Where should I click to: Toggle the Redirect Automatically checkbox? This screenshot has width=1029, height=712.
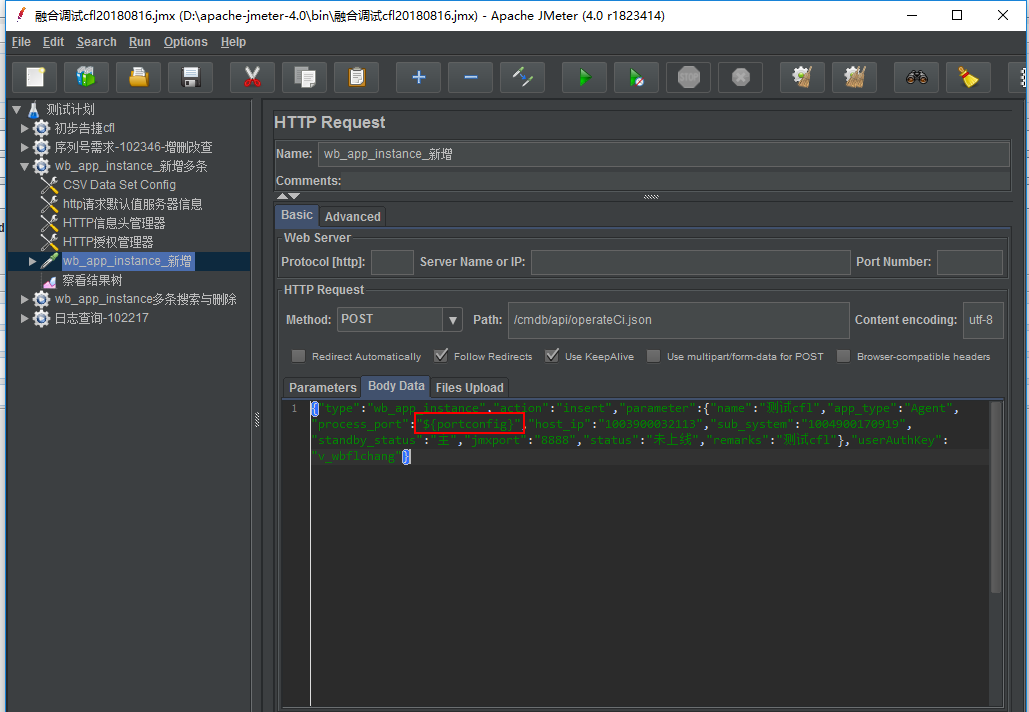[x=299, y=356]
